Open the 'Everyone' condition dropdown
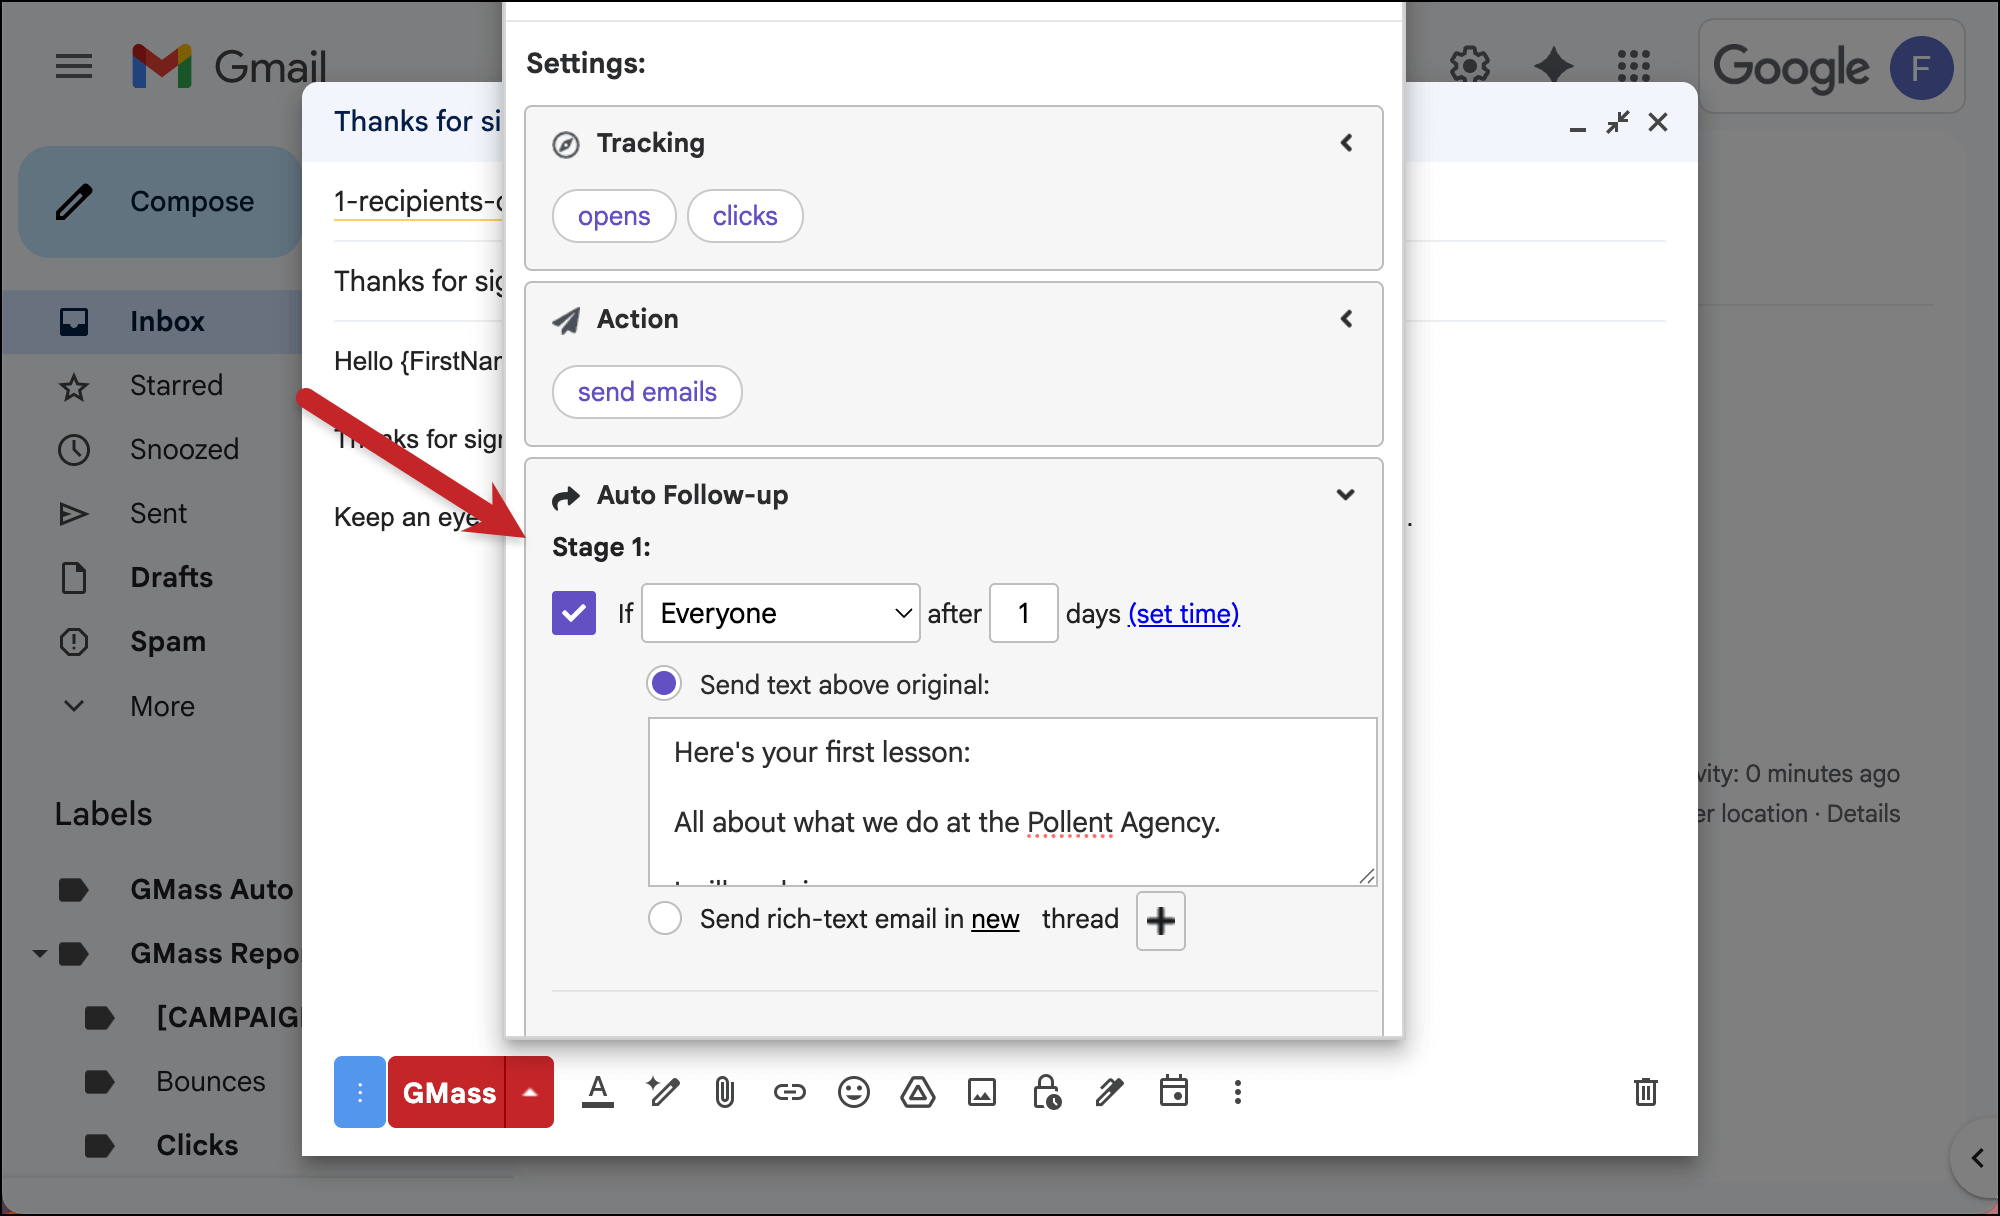The image size is (2000, 1216). [x=780, y=613]
